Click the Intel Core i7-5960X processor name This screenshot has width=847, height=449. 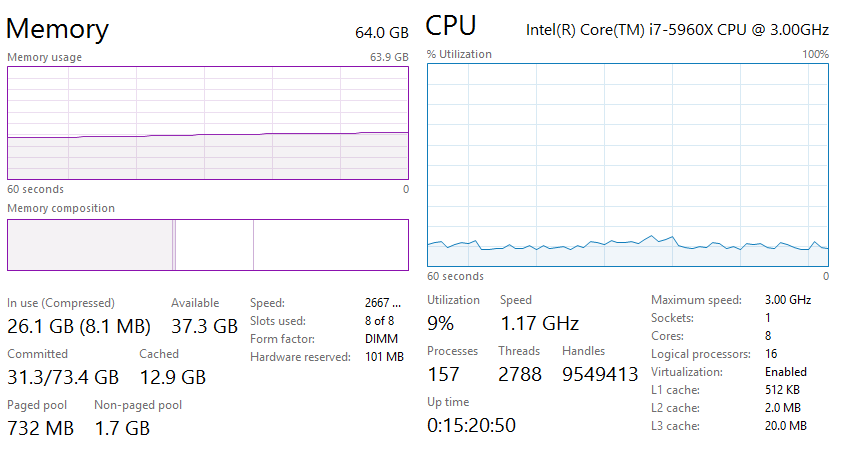(x=677, y=30)
